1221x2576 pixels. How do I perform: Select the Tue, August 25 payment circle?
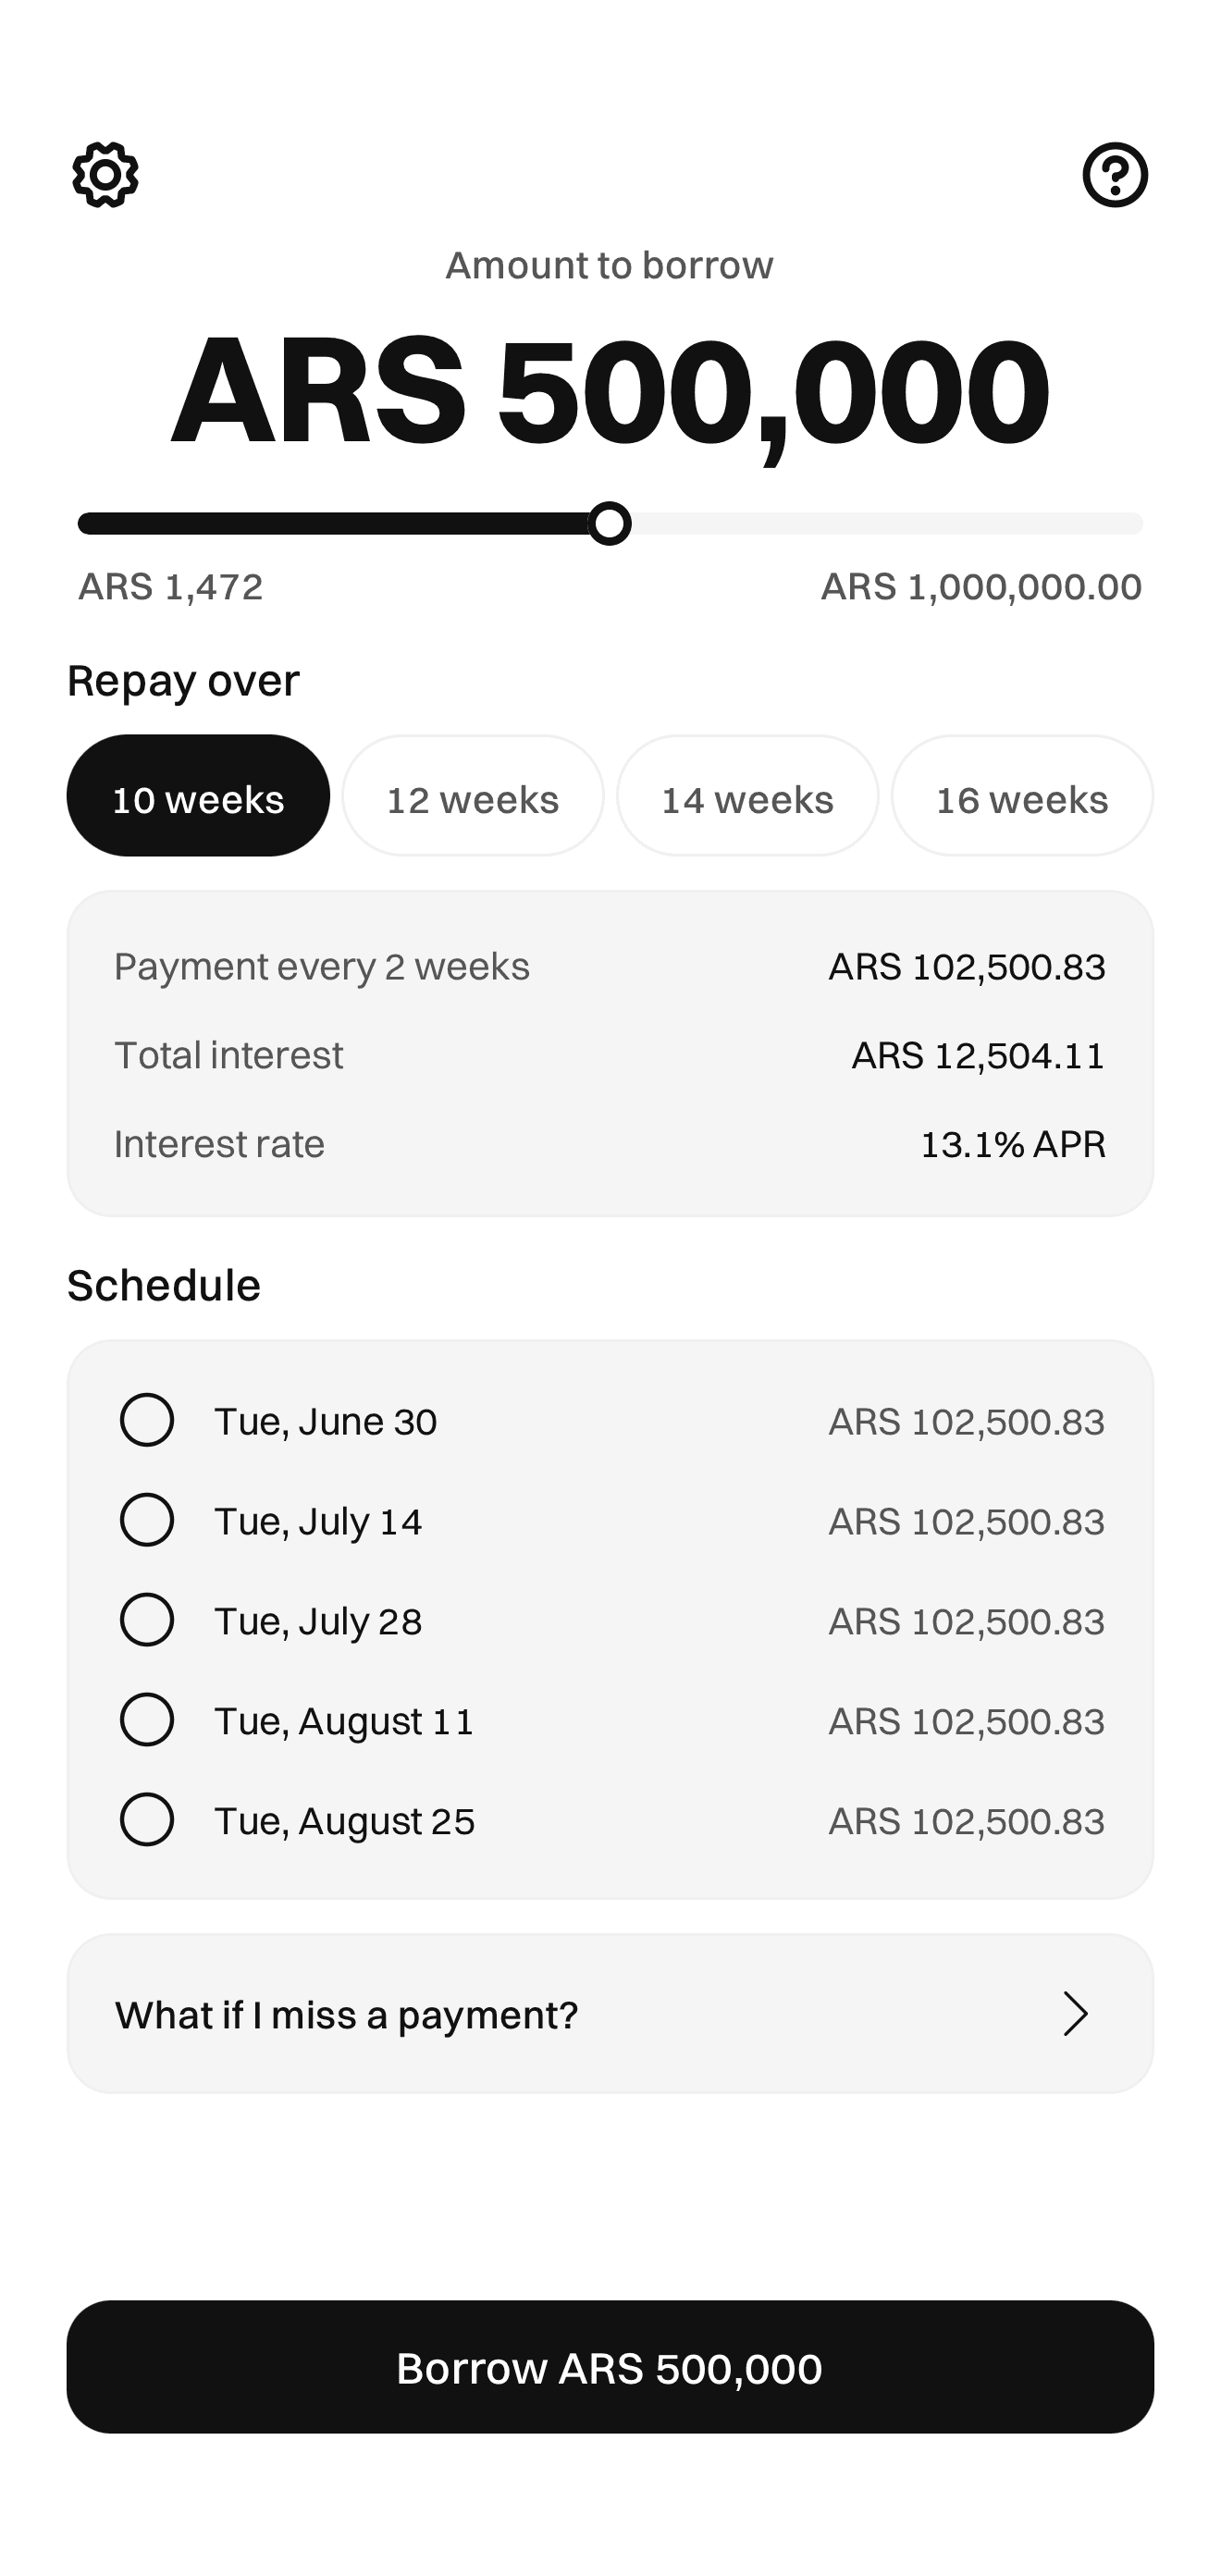pos(147,1820)
